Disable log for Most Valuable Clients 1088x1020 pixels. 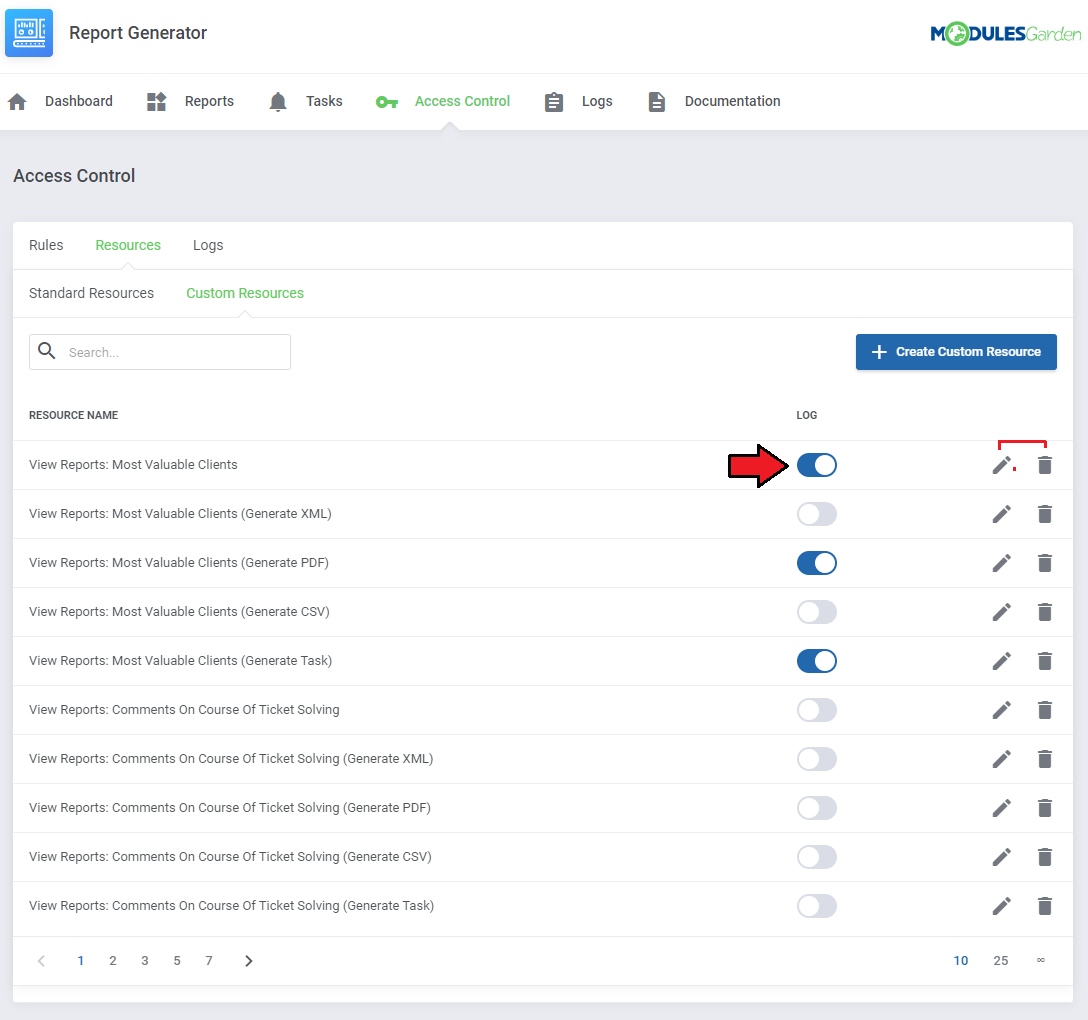coord(817,466)
